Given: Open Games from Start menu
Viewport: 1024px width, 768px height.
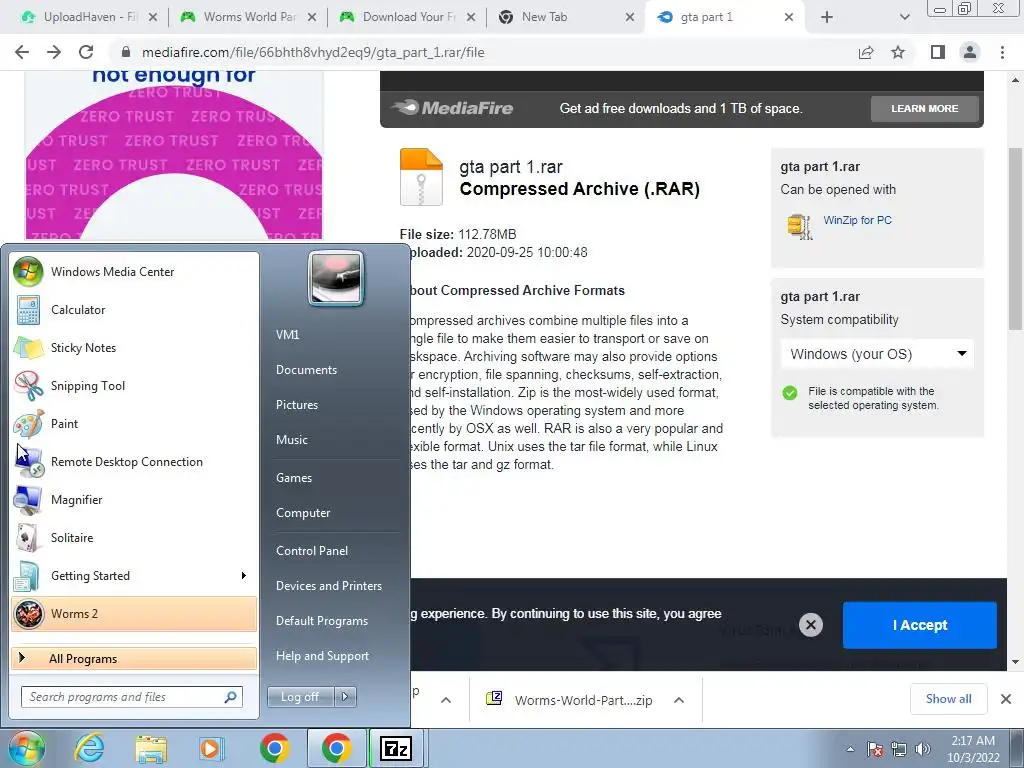Looking at the screenshot, I should click(294, 477).
